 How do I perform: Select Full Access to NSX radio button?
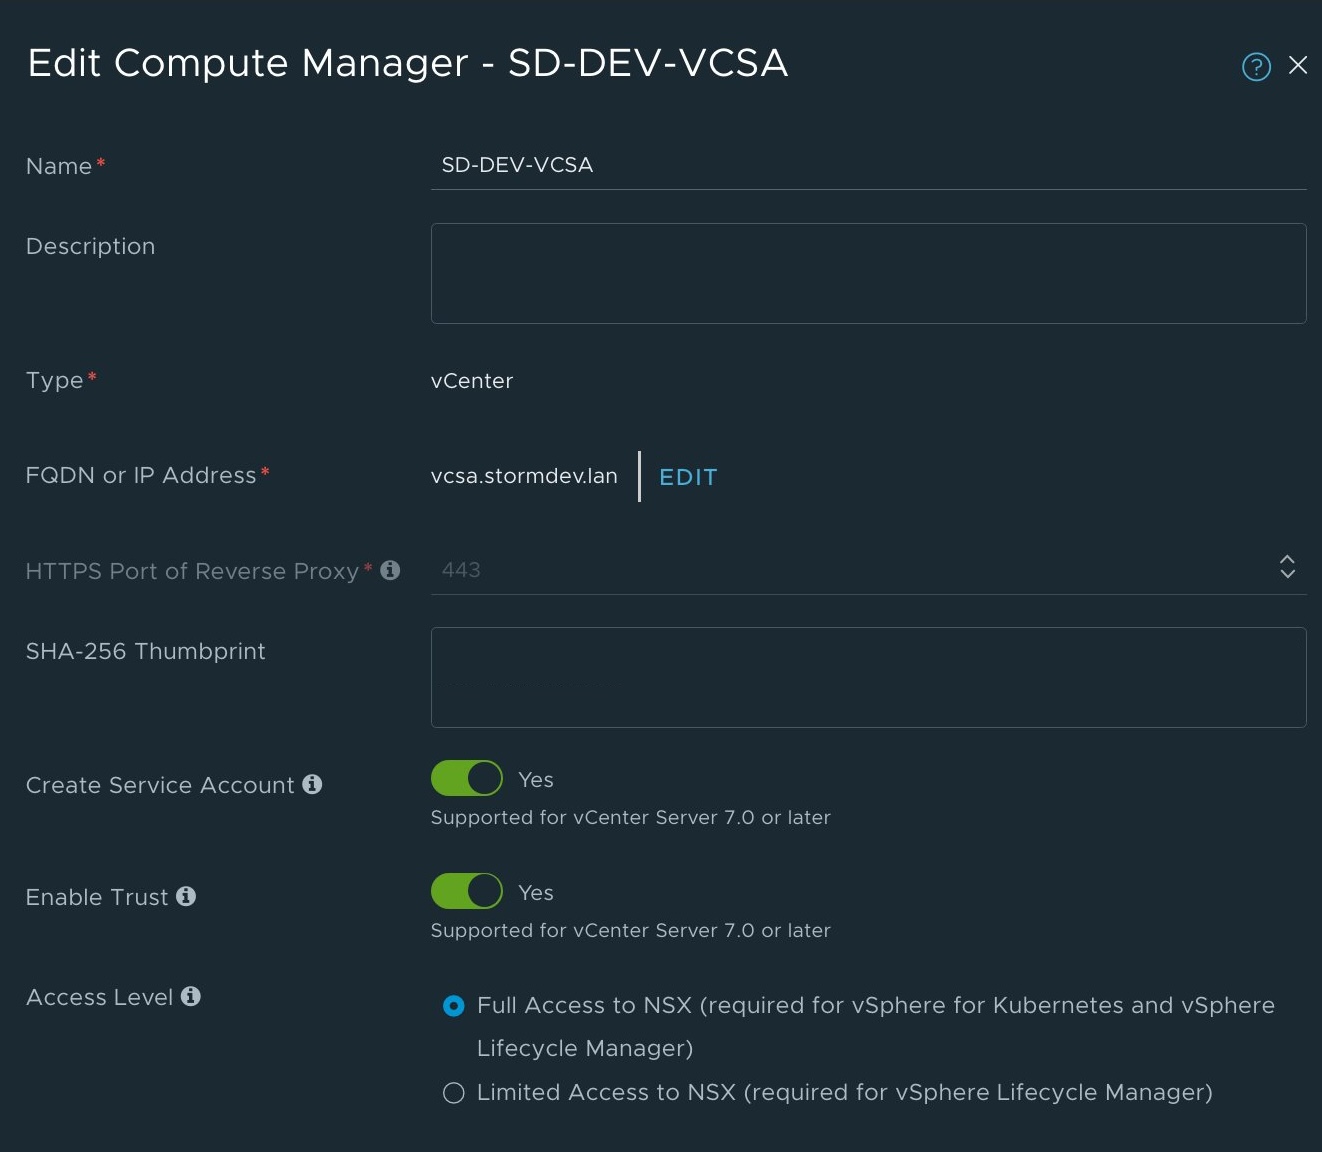(454, 1006)
